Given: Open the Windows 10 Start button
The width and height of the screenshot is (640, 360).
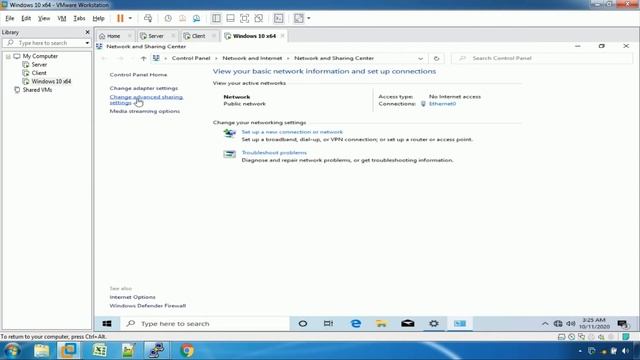Looking at the screenshot, I should tap(107, 324).
